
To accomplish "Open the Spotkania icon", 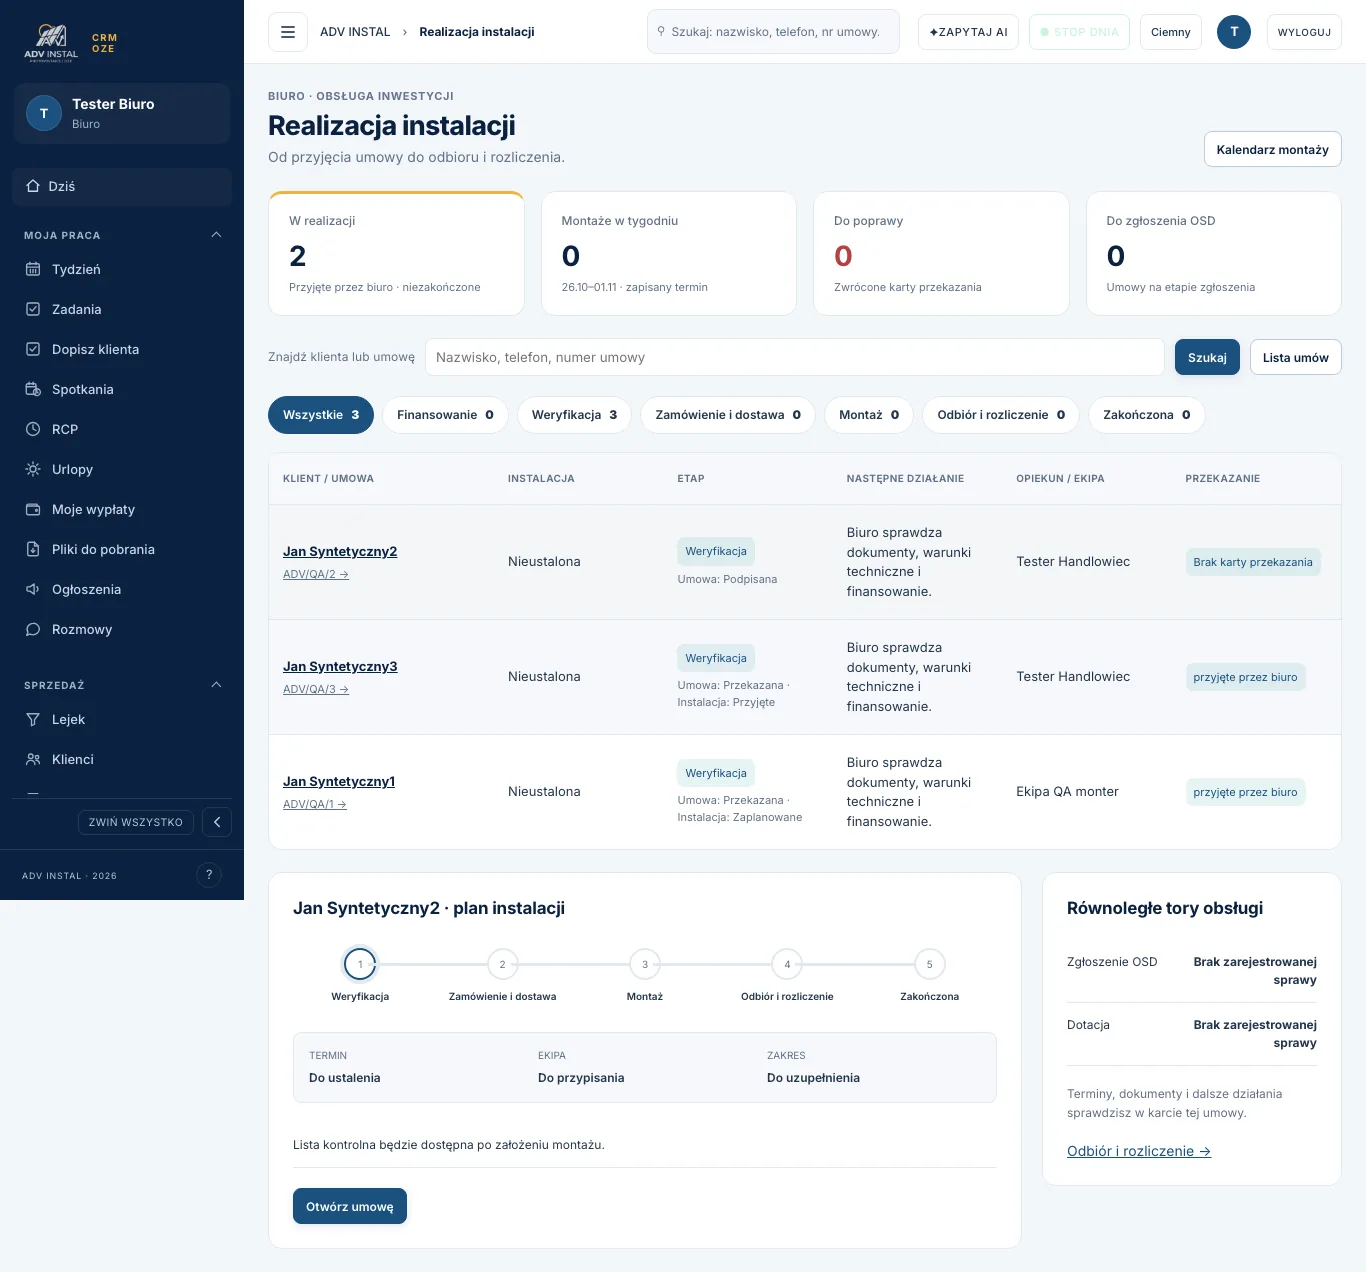I will click(33, 389).
